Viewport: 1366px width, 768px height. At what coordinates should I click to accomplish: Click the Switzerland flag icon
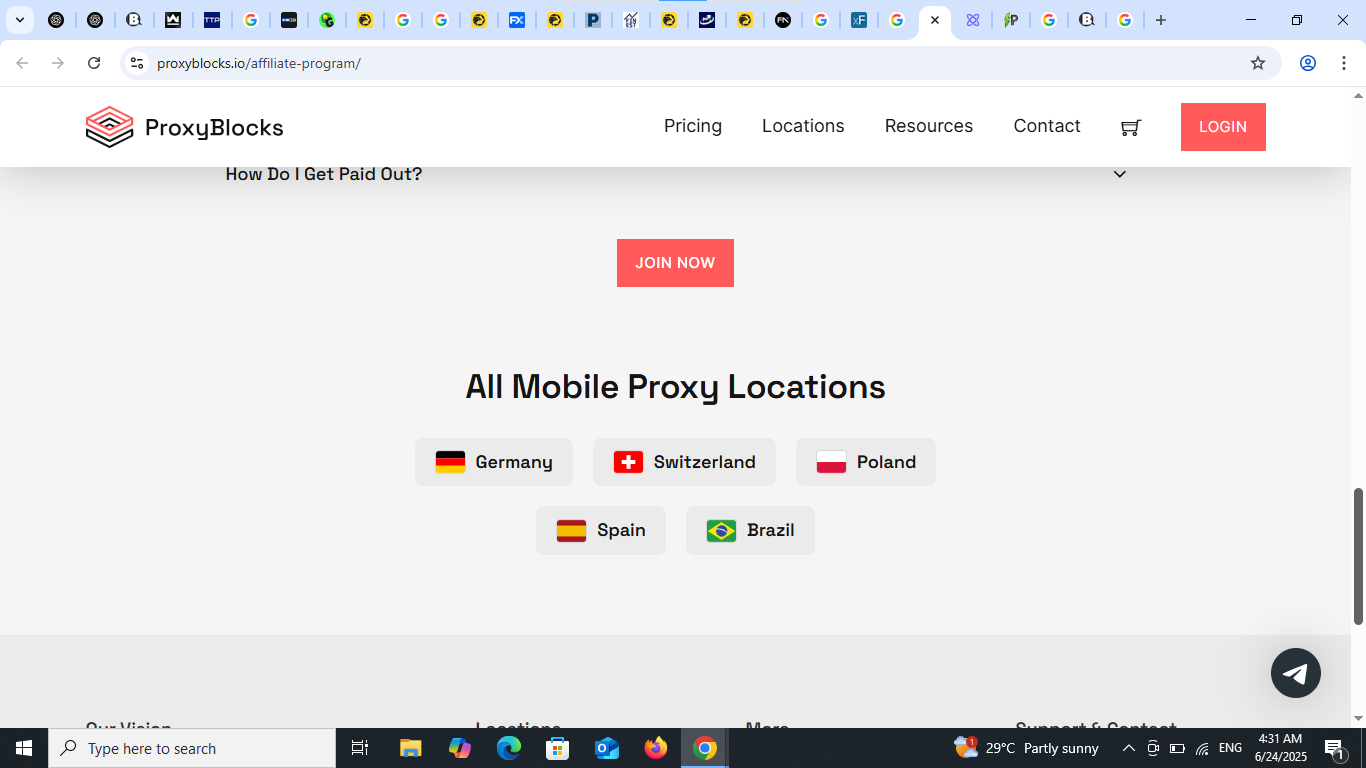tap(628, 462)
